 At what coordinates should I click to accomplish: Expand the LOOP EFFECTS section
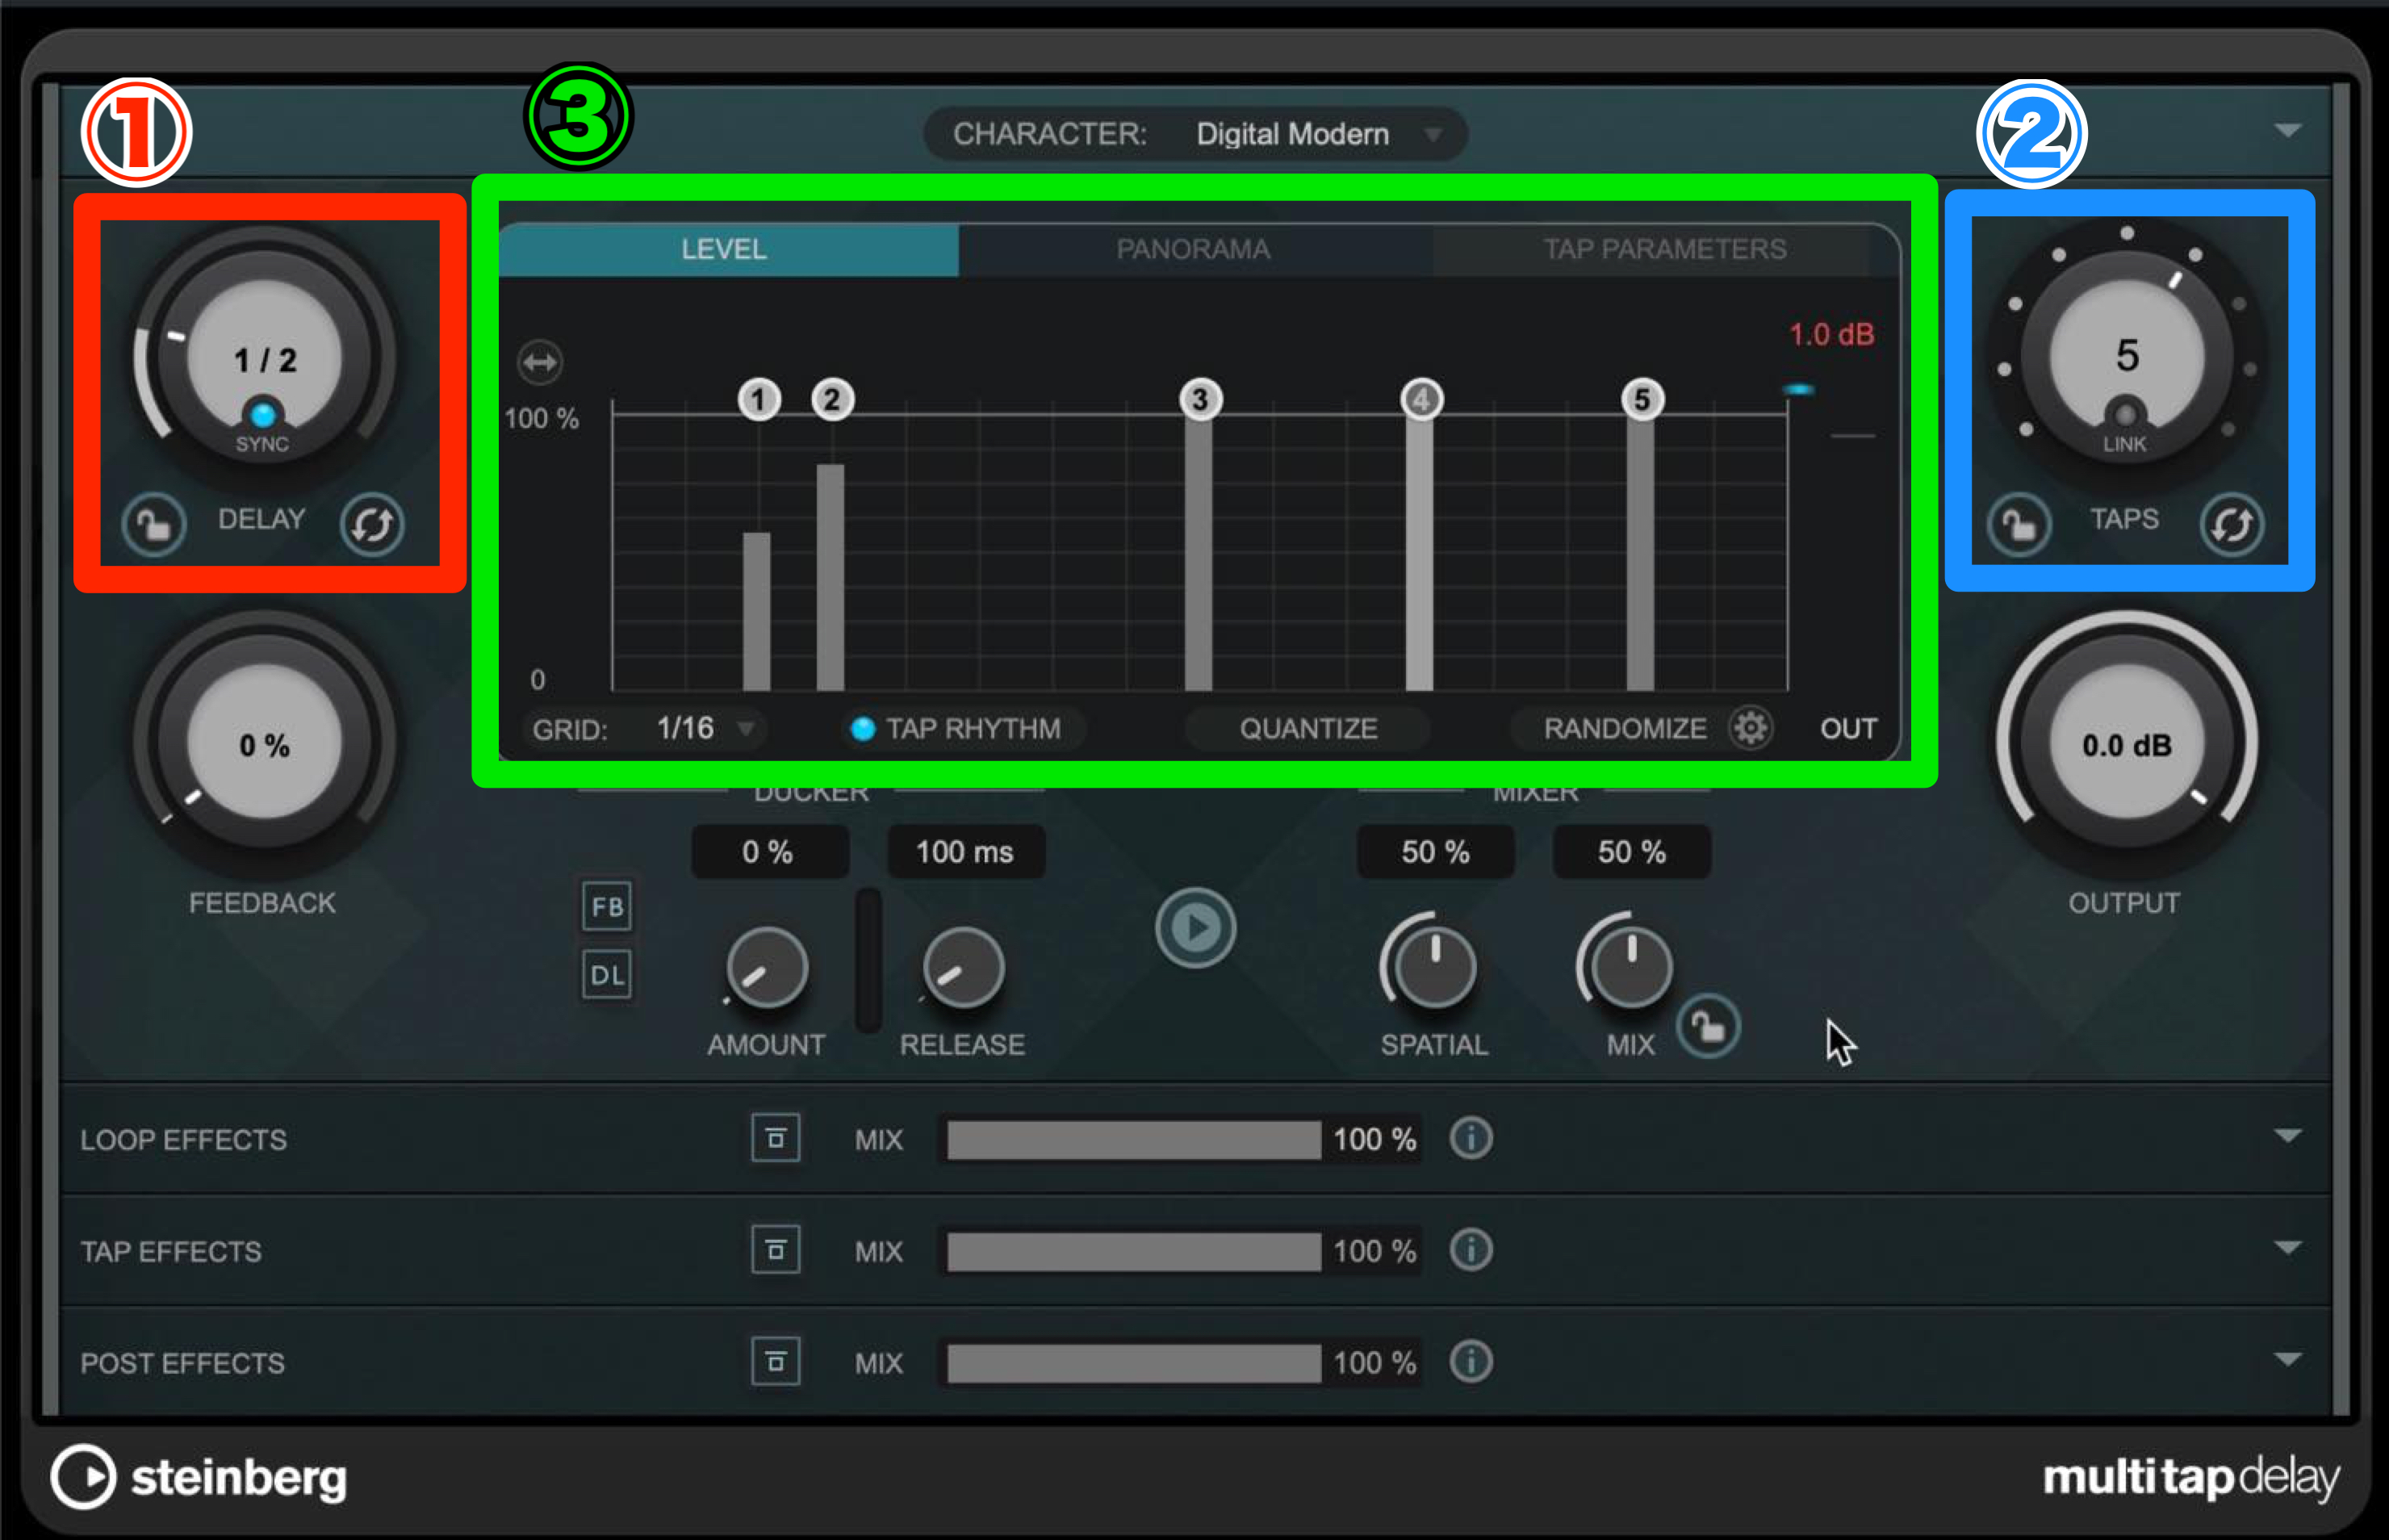coord(2287,1136)
